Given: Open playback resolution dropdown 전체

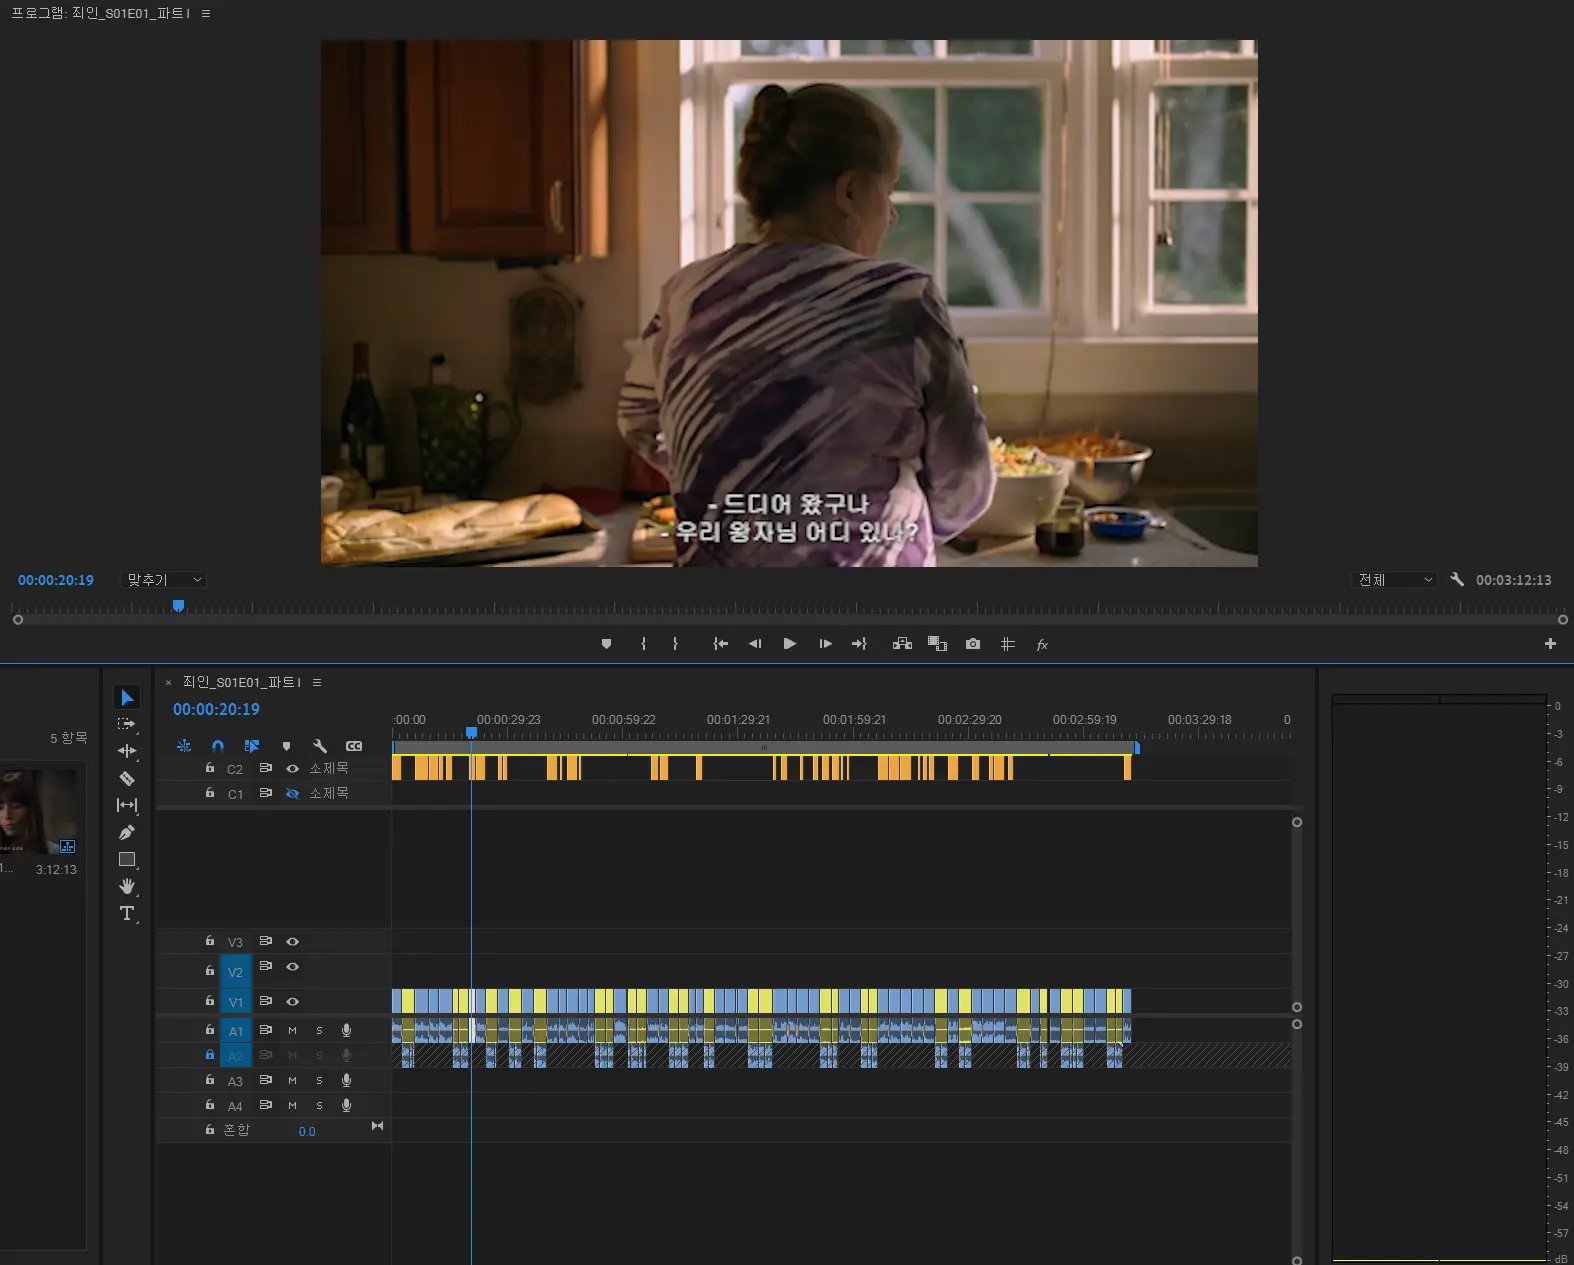Looking at the screenshot, I should tap(1394, 580).
